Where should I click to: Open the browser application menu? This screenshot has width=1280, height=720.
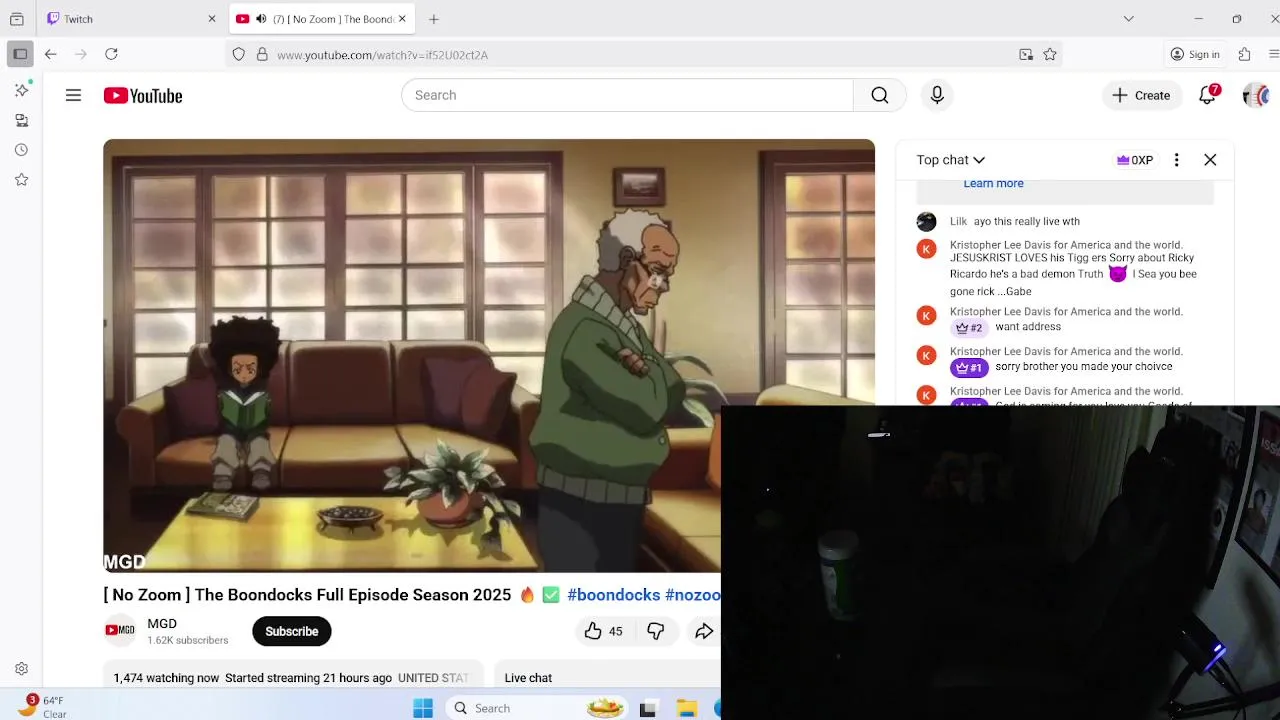click(x=1273, y=54)
